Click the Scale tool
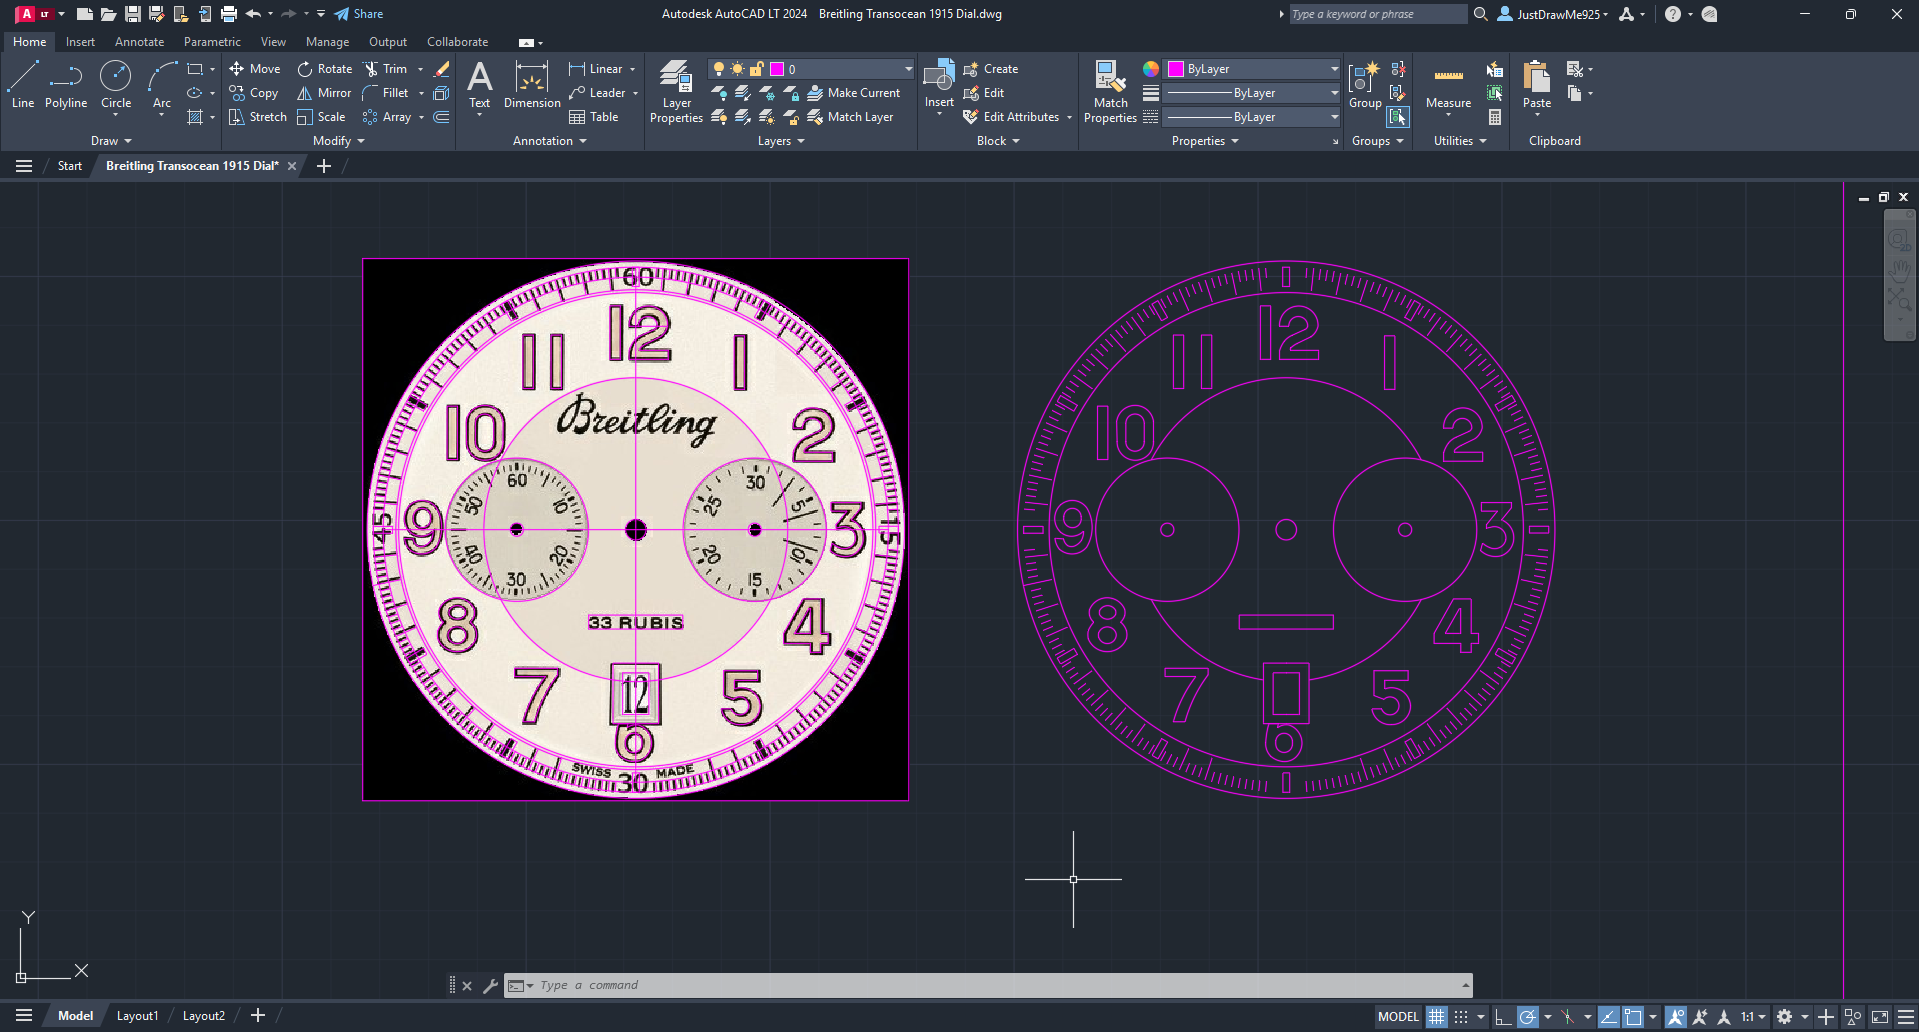Screen dimensions: 1919x1032 click(321, 117)
